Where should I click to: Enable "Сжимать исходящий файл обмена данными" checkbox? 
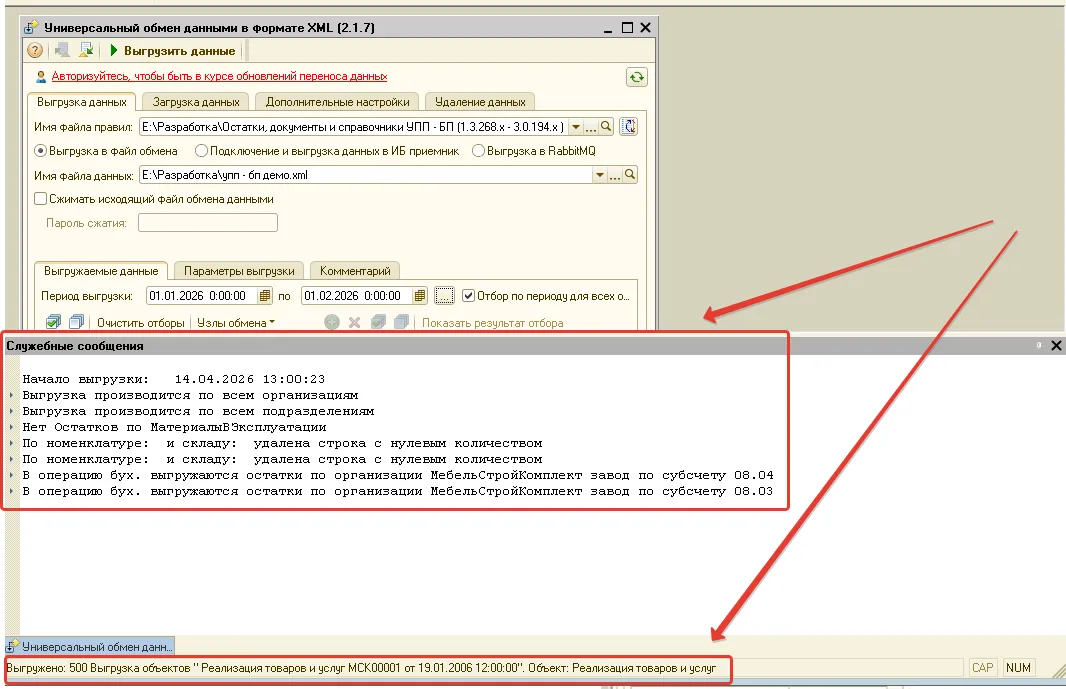(41, 199)
